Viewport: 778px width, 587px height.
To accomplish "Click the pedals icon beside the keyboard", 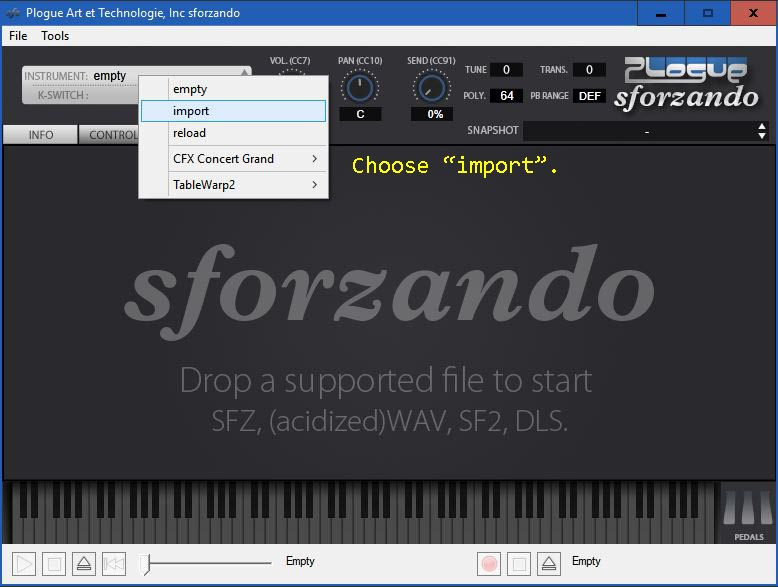I will (x=748, y=512).
